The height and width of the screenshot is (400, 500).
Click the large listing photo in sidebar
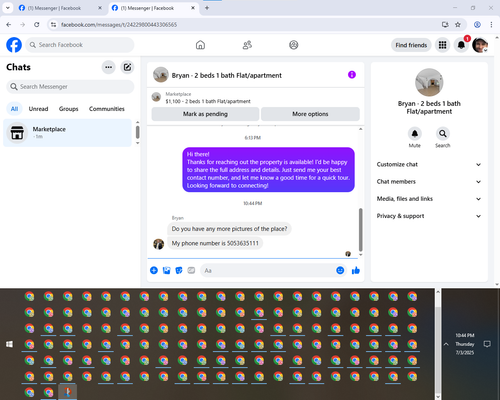pyautogui.click(x=429, y=82)
